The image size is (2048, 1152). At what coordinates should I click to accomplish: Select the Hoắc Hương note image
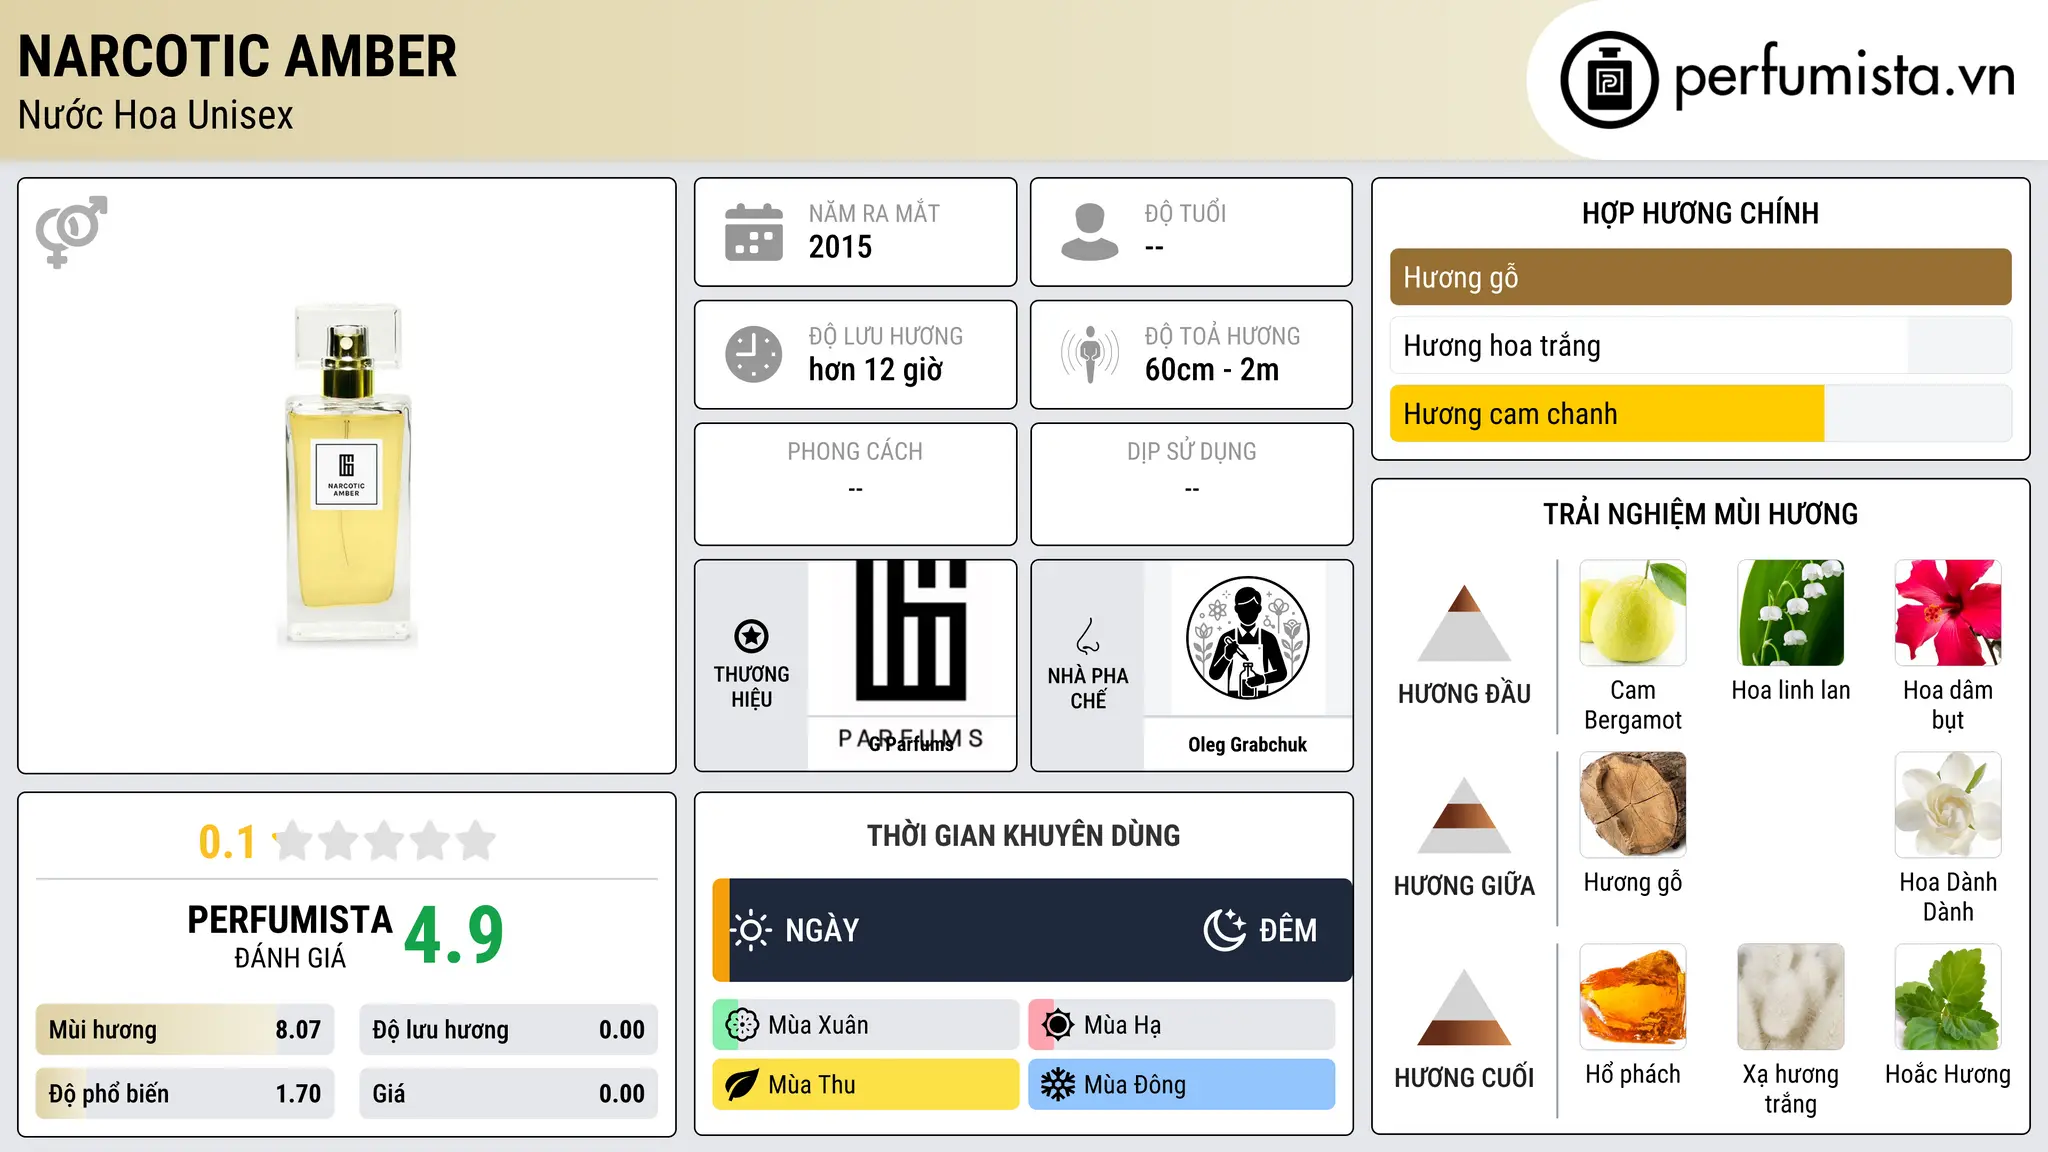pyautogui.click(x=1948, y=997)
